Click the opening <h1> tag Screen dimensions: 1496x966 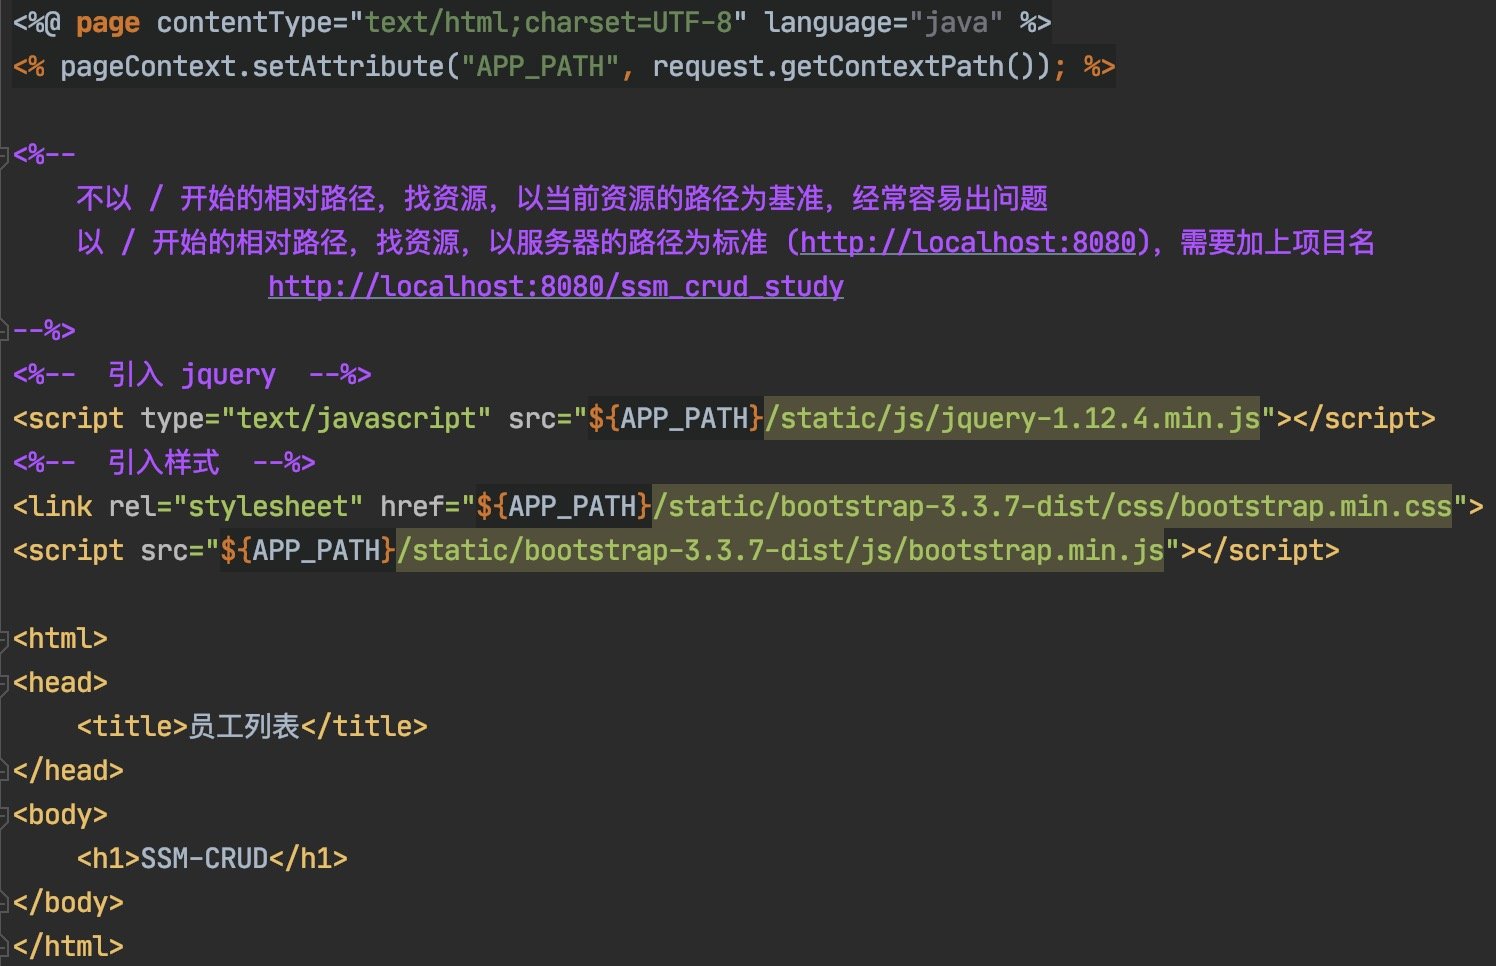pos(108,859)
